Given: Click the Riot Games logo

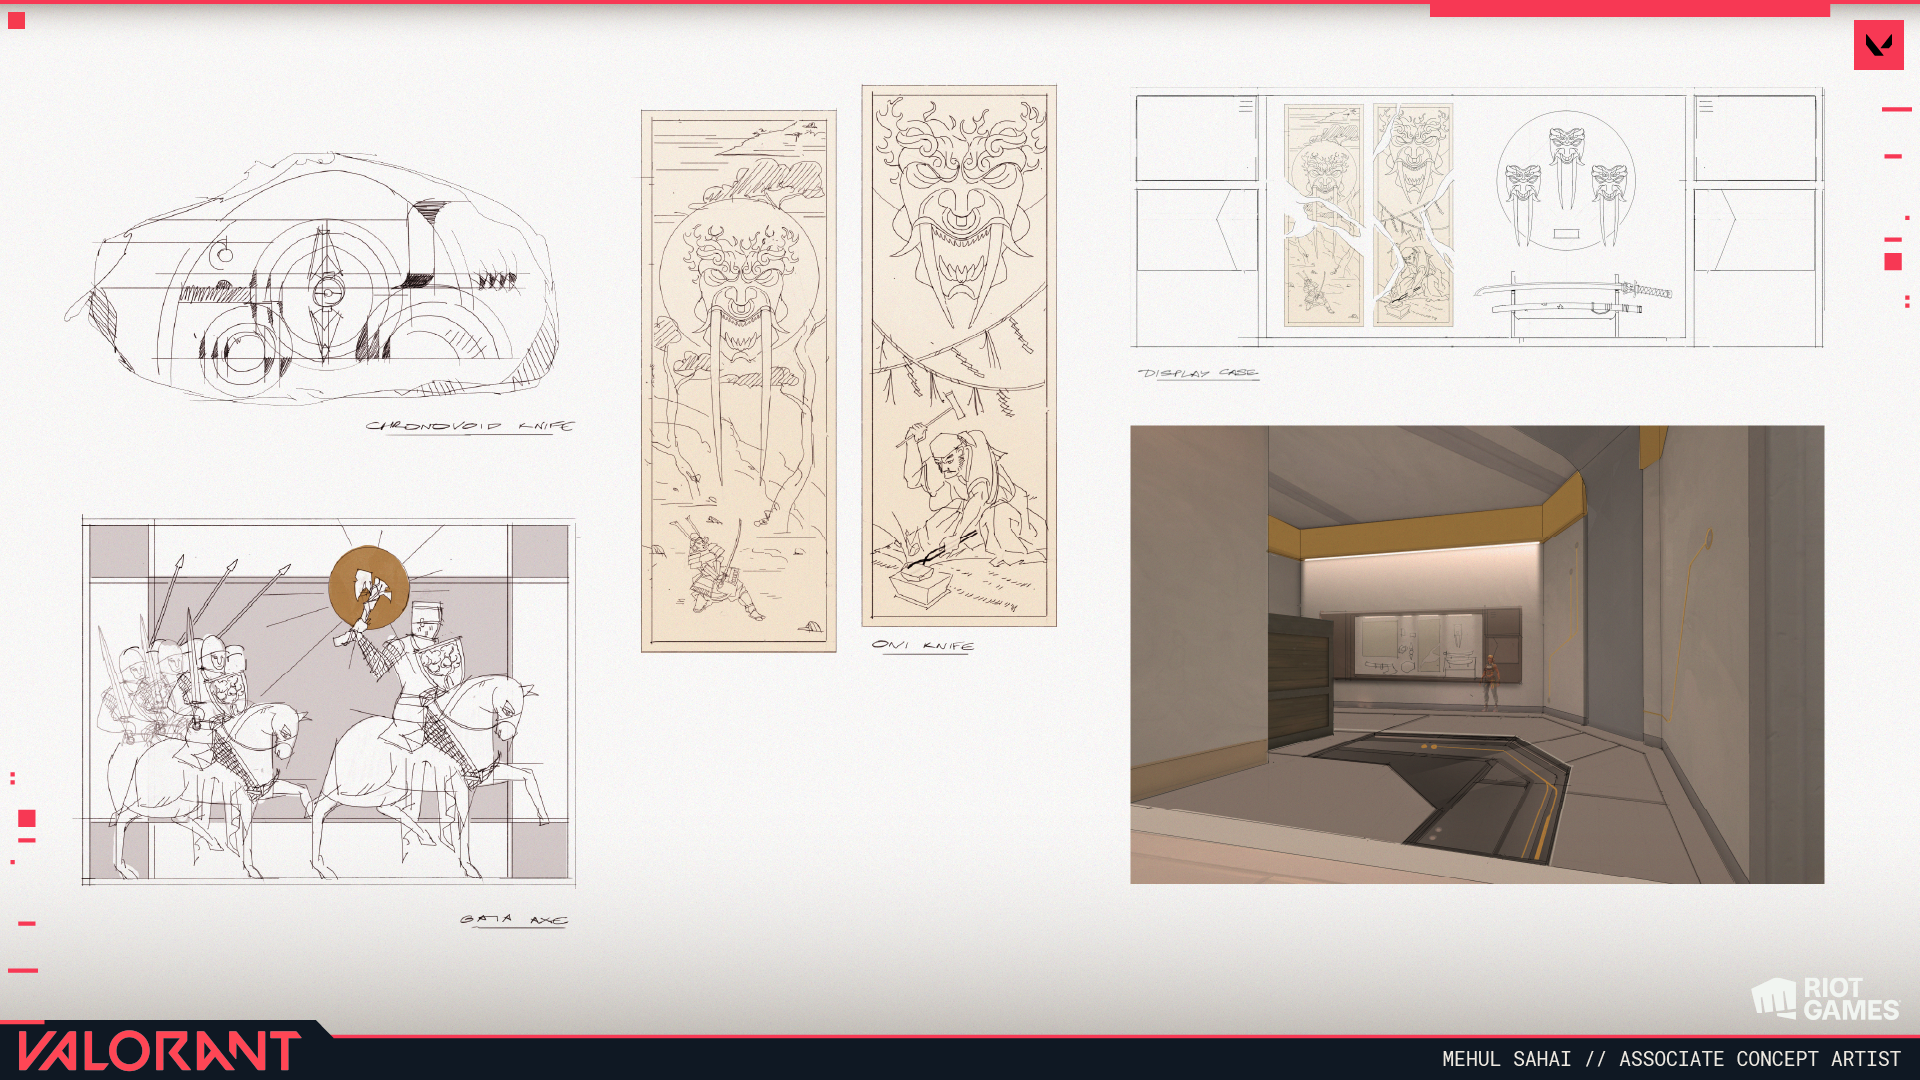Looking at the screenshot, I should pyautogui.click(x=1825, y=999).
